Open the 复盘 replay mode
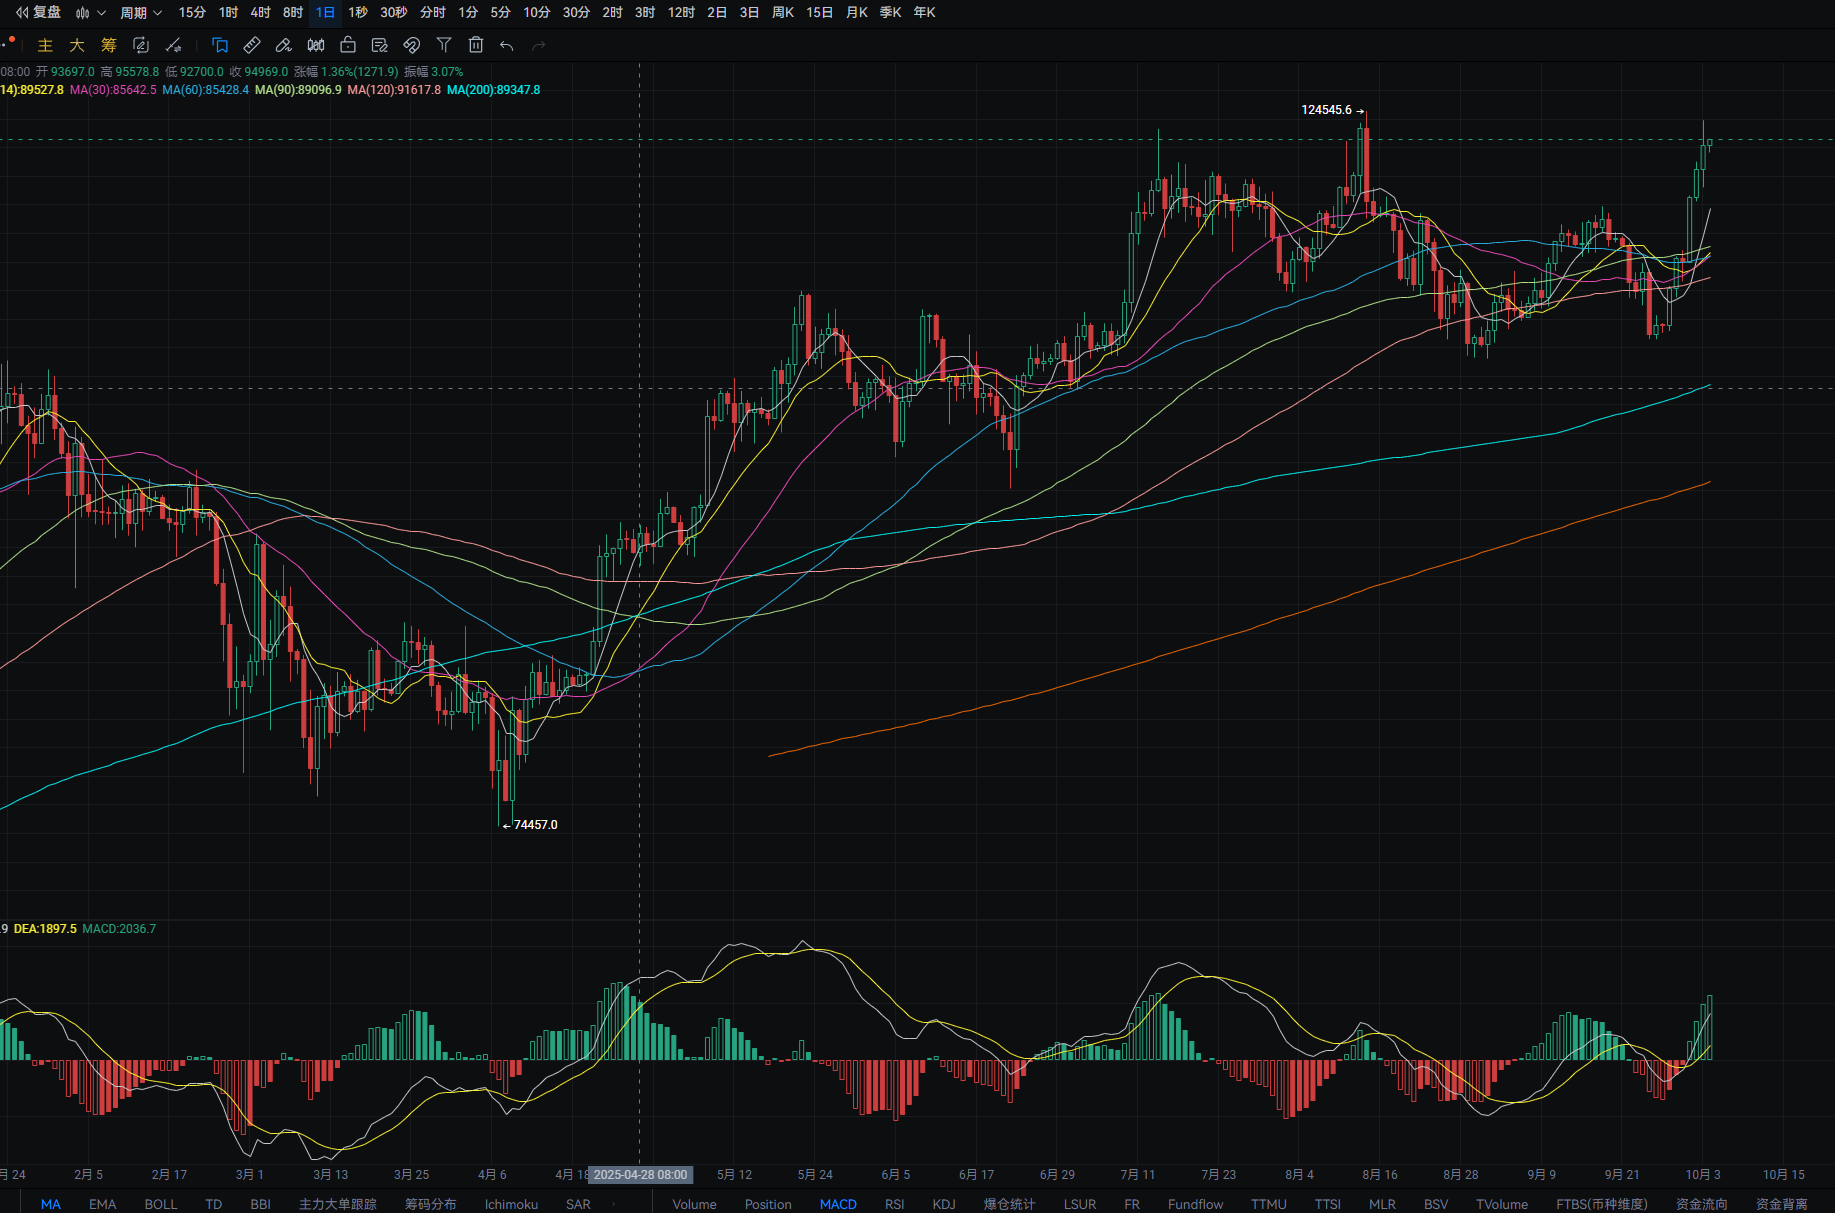 [x=38, y=13]
